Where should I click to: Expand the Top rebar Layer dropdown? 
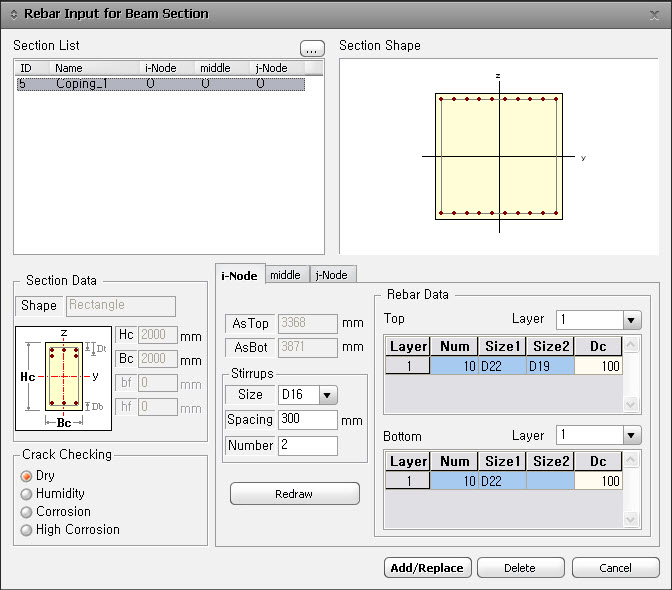pyautogui.click(x=631, y=320)
